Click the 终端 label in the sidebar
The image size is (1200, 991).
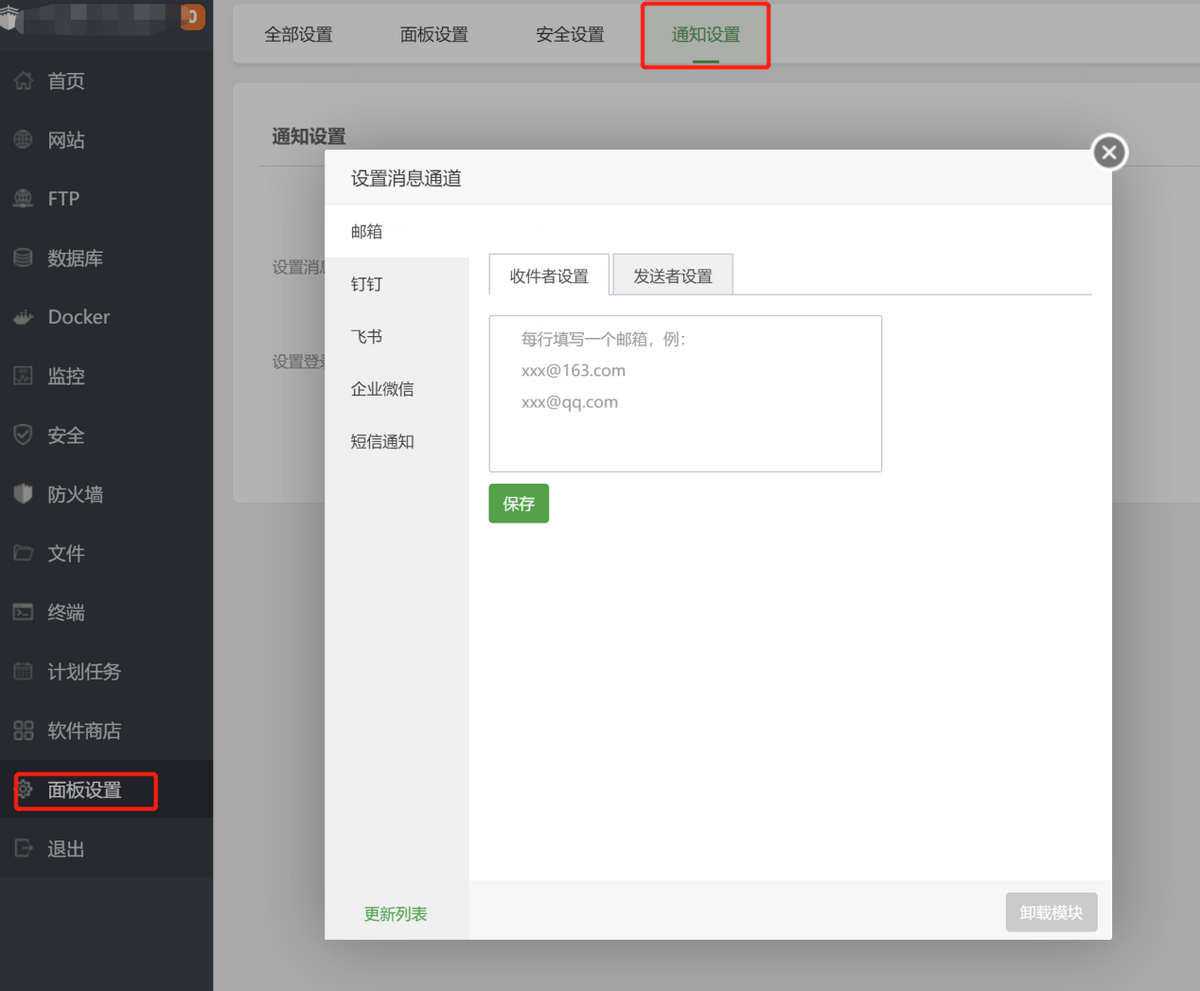(66, 612)
